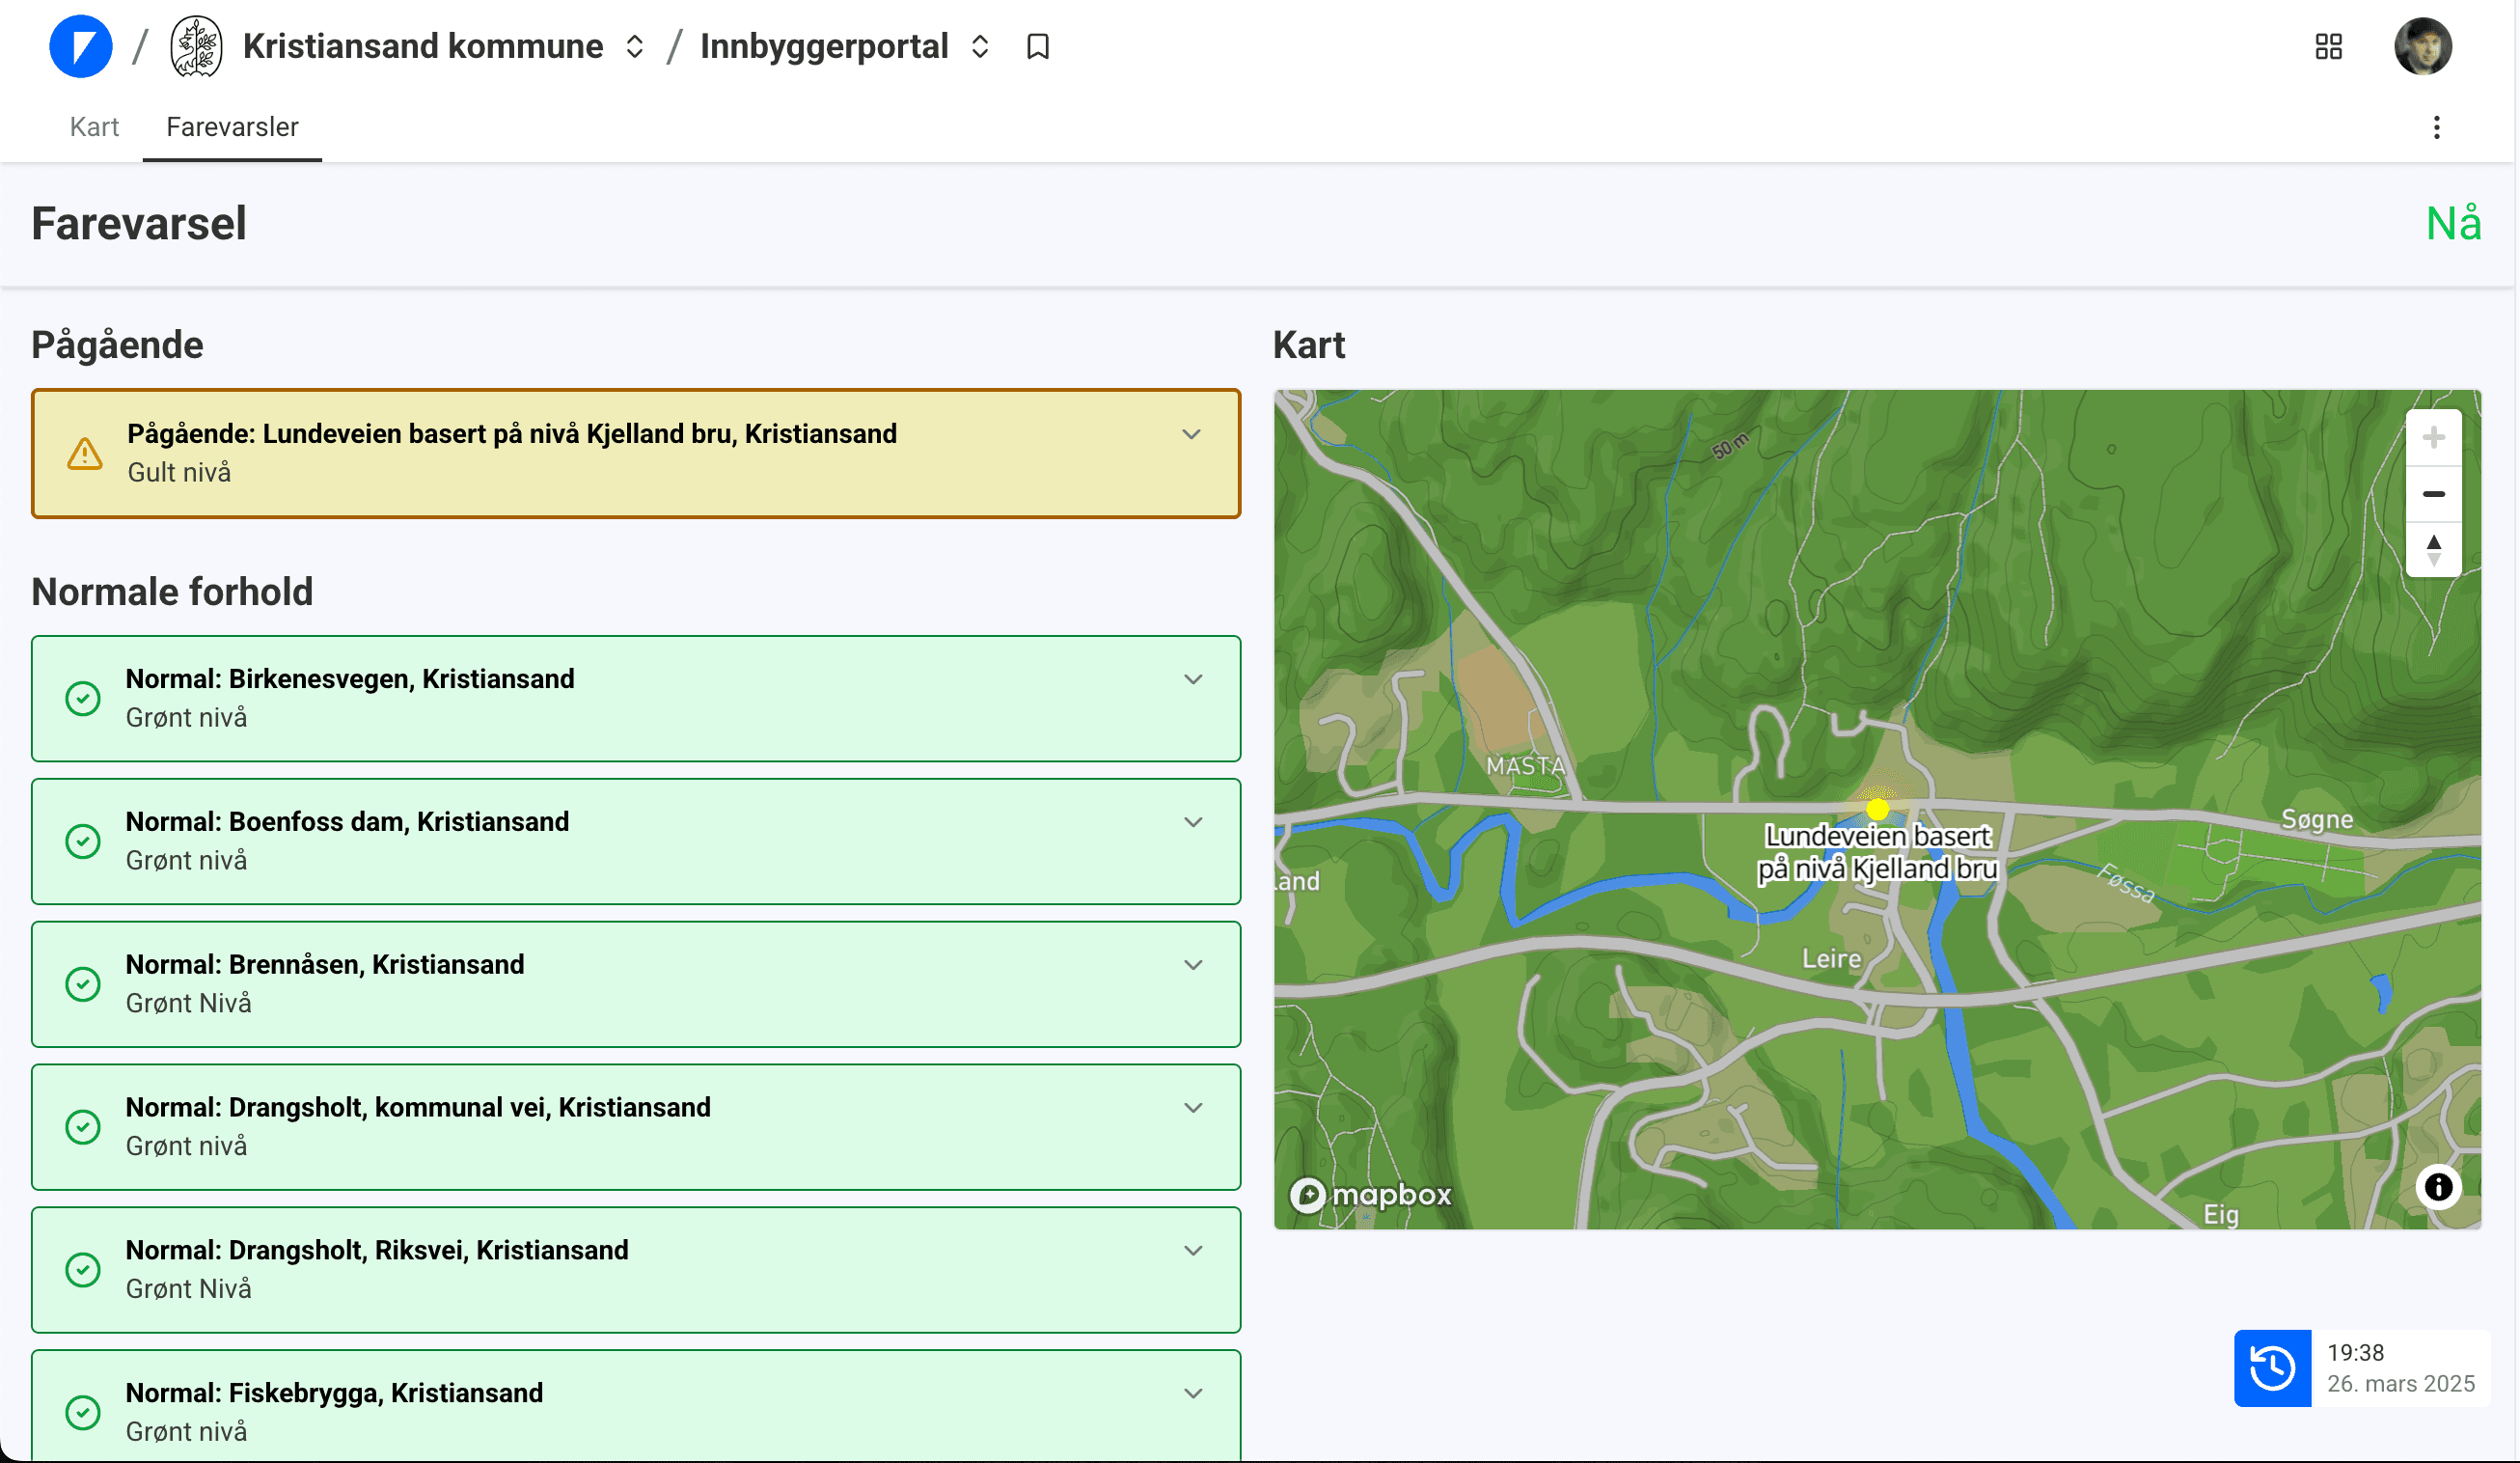Open Innbyggerportal project switcher arrows
Viewport: 2520px width, 1463px height.
[x=980, y=47]
